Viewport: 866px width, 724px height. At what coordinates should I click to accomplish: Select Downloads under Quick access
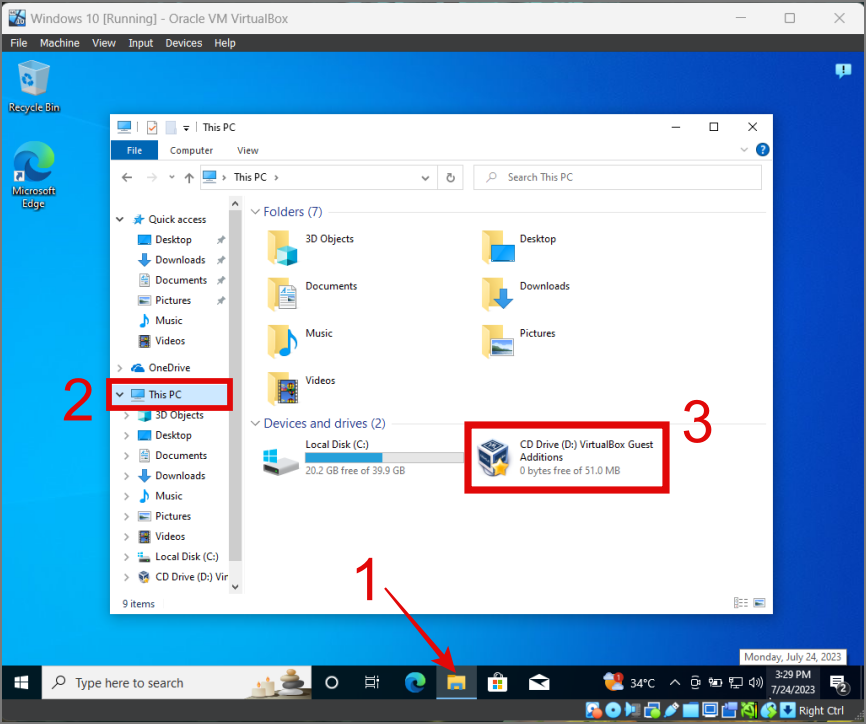click(180, 260)
